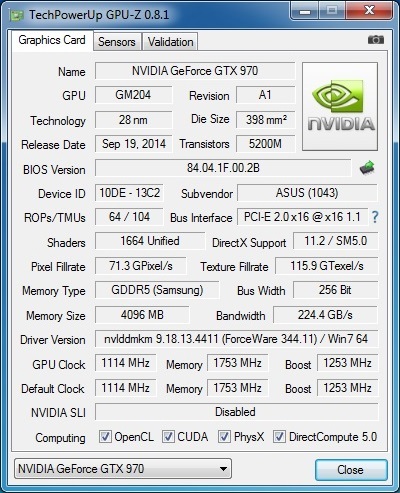Toggle the DirectCompute 5.0 checkbox
This screenshot has height=493, width=400.
(279, 437)
